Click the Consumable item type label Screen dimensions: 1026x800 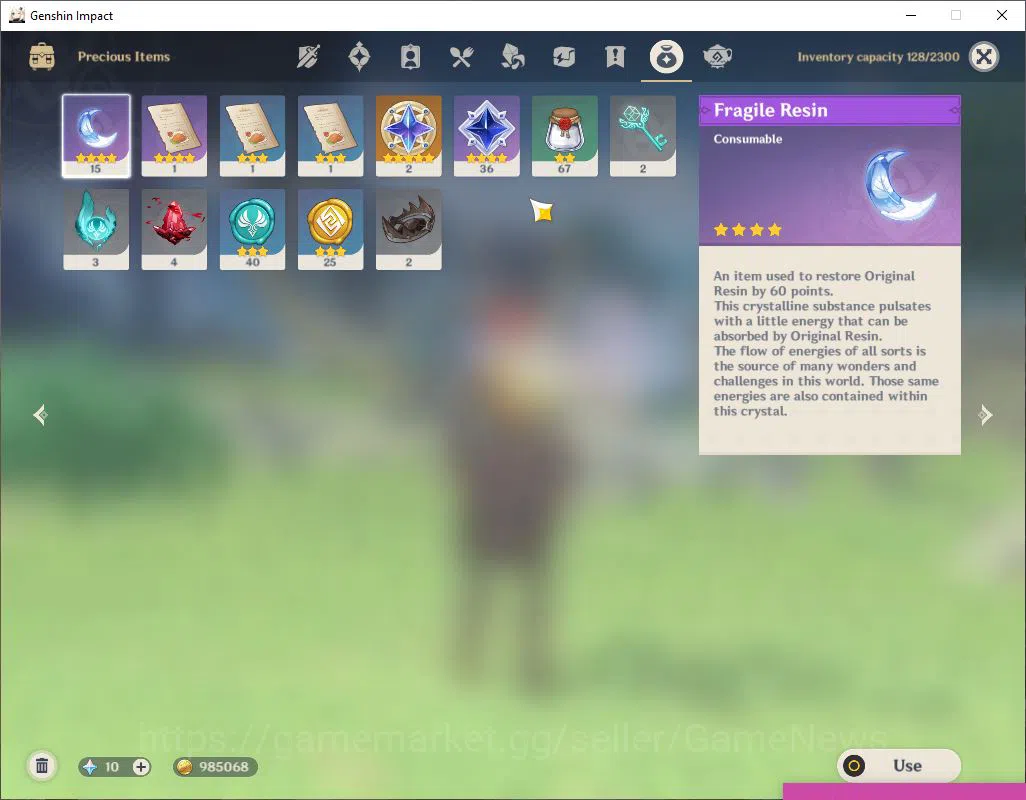pos(747,139)
